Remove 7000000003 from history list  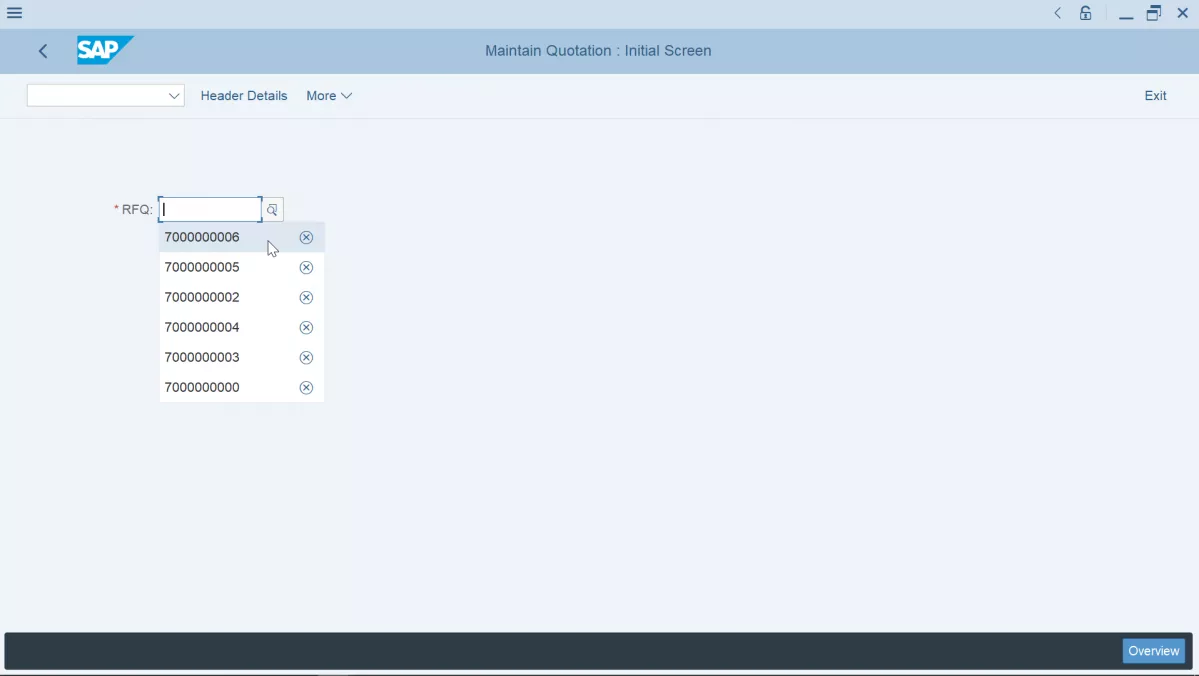click(x=306, y=357)
